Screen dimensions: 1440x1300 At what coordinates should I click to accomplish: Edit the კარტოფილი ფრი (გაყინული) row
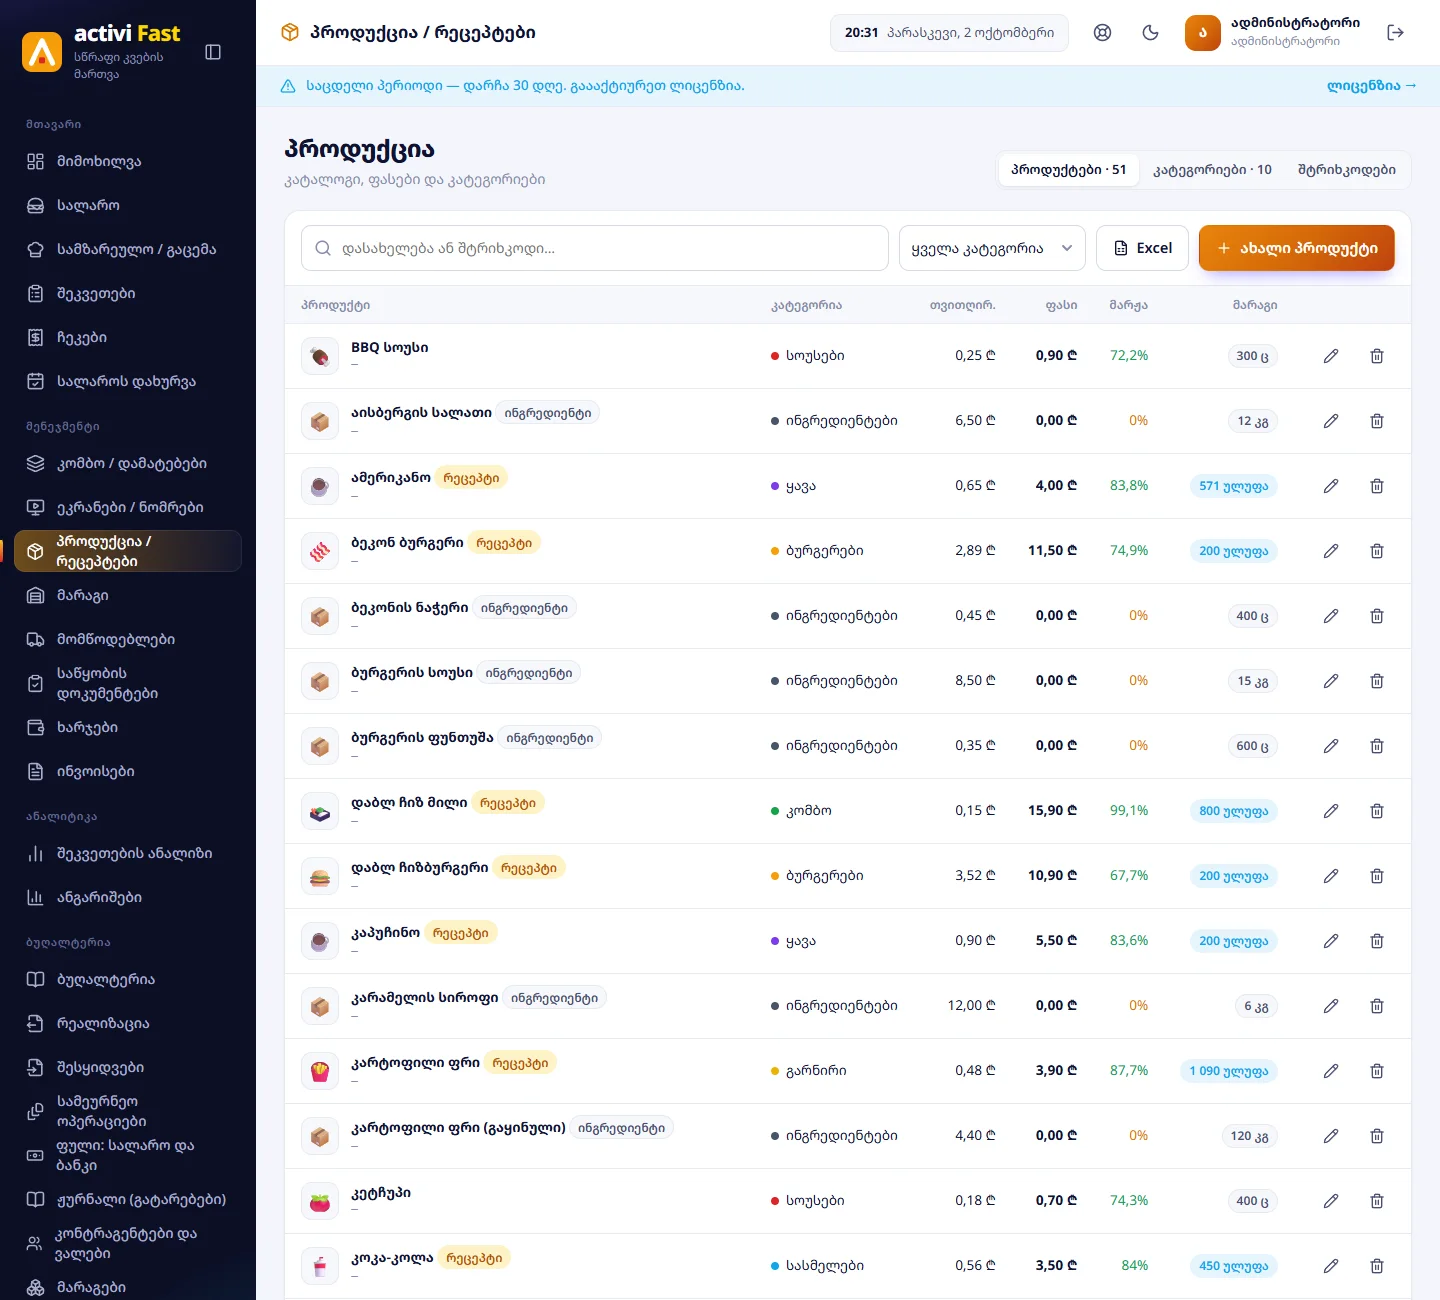[x=1331, y=1136]
